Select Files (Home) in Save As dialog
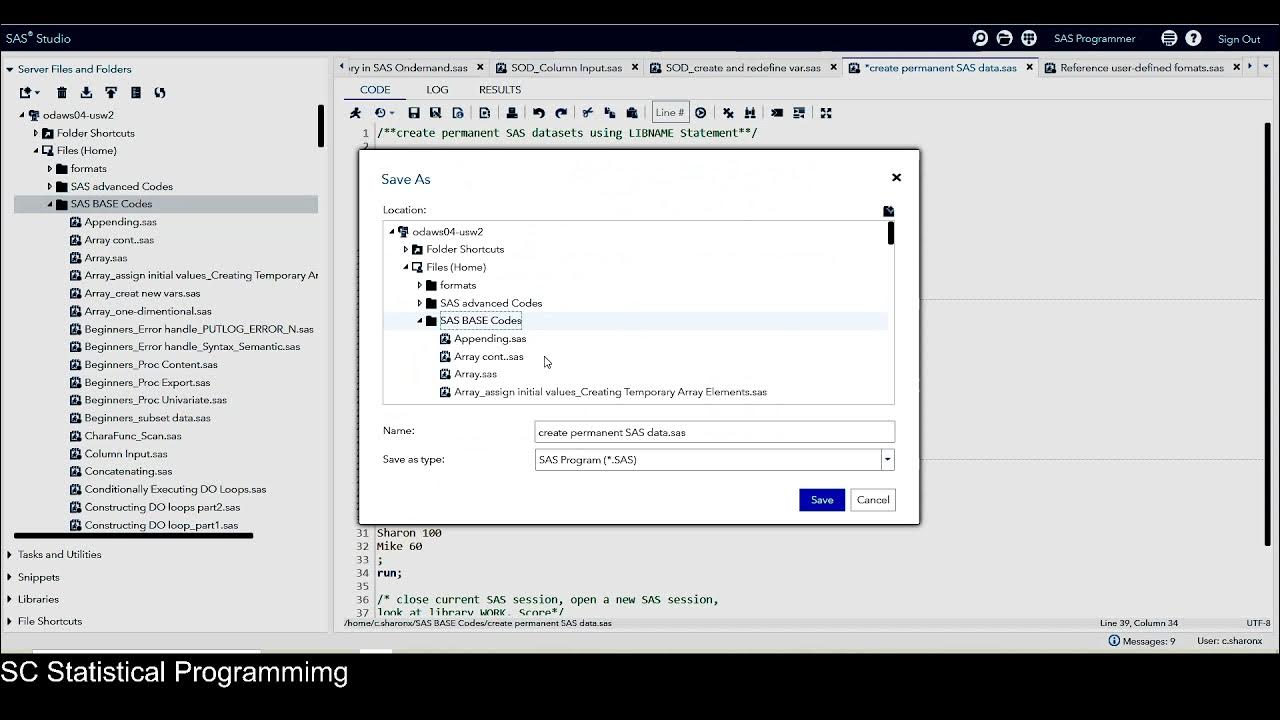The width and height of the screenshot is (1280, 720). [456, 267]
